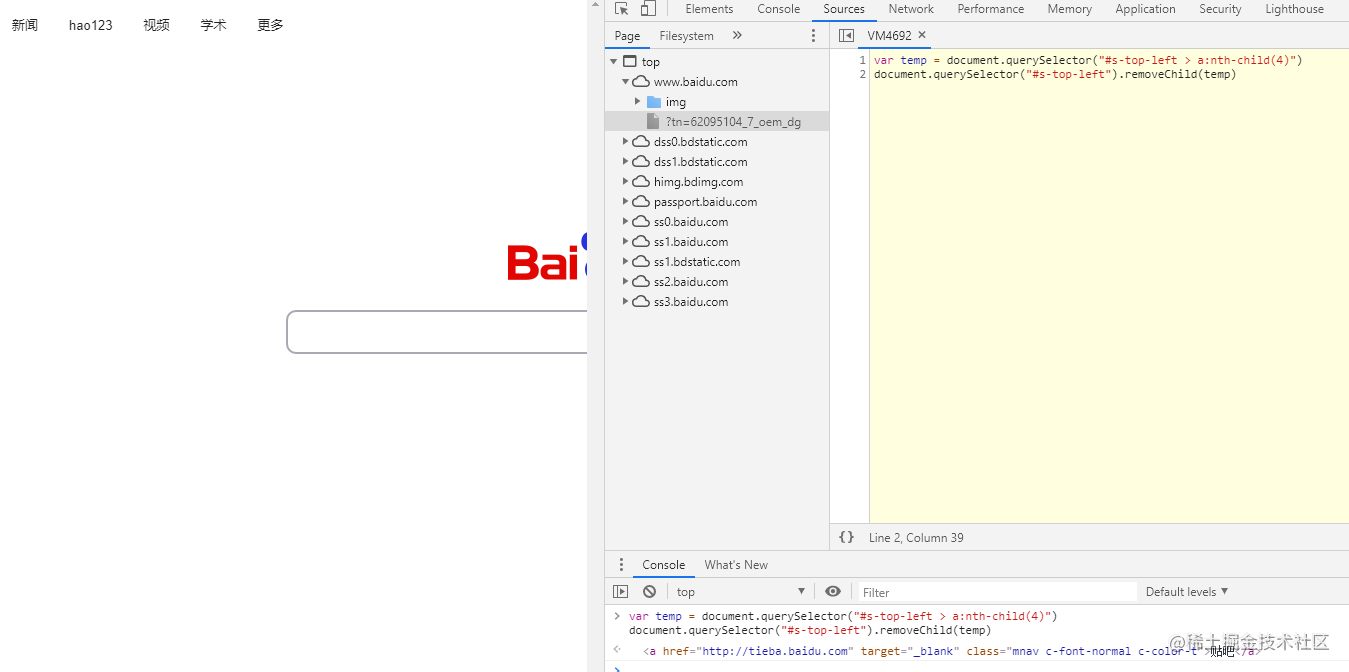Expand the dss0.bdstatic.com node
The height and width of the screenshot is (672, 1349).
[x=626, y=142]
